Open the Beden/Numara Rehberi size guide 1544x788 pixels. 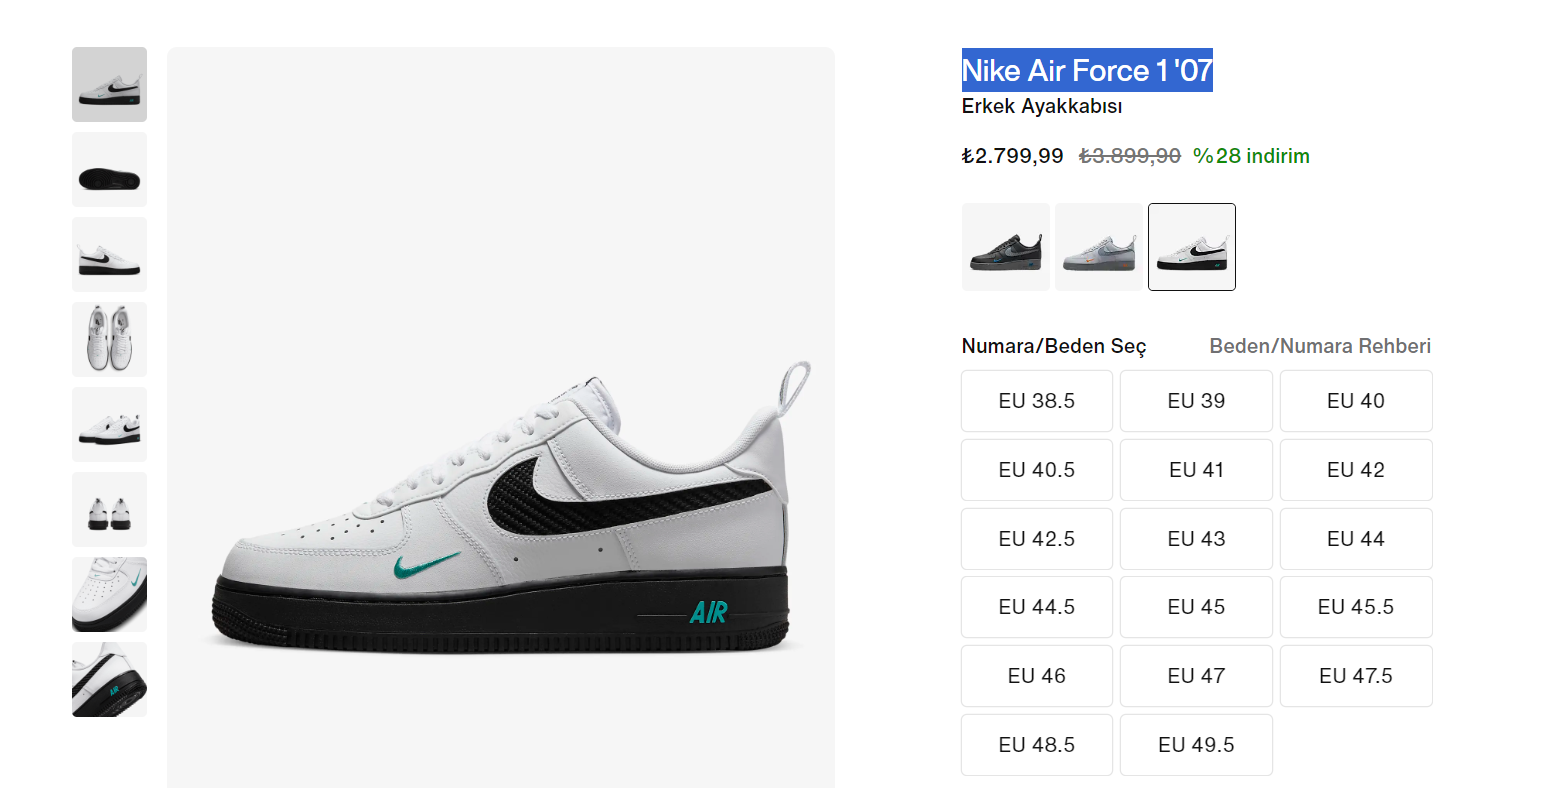(x=1320, y=346)
